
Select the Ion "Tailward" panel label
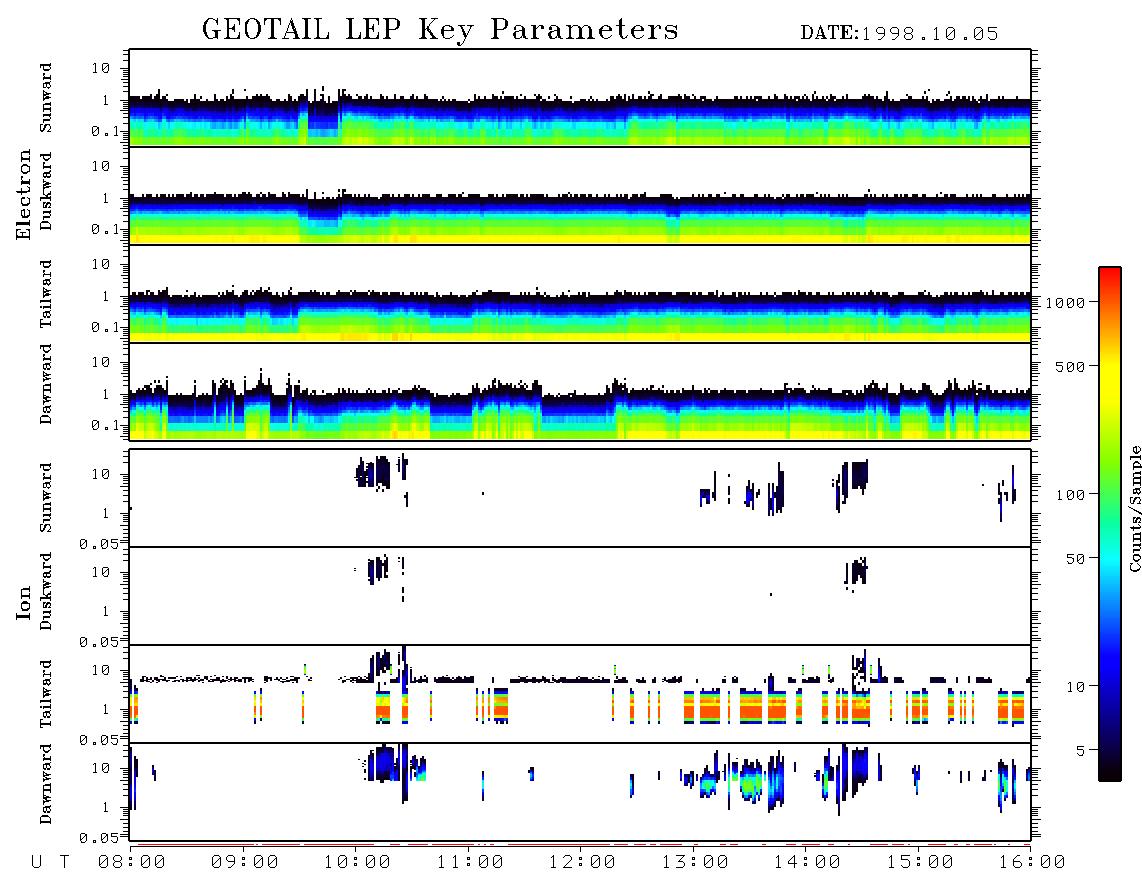46,694
